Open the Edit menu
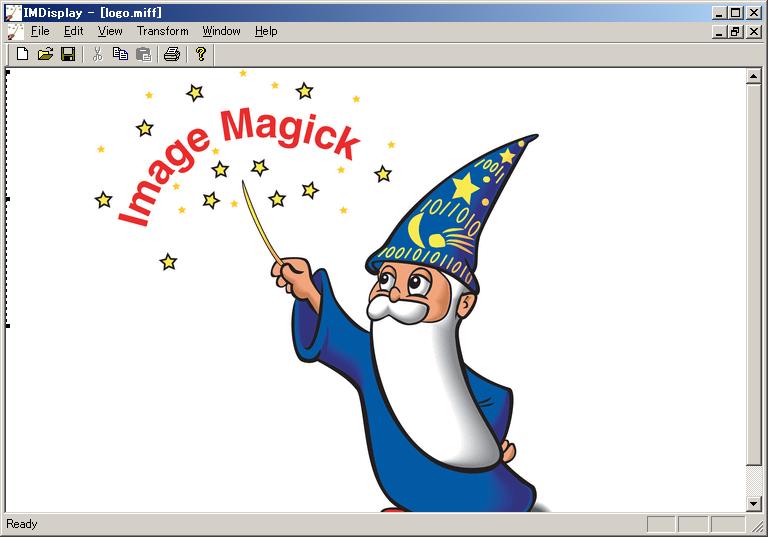 (73, 31)
